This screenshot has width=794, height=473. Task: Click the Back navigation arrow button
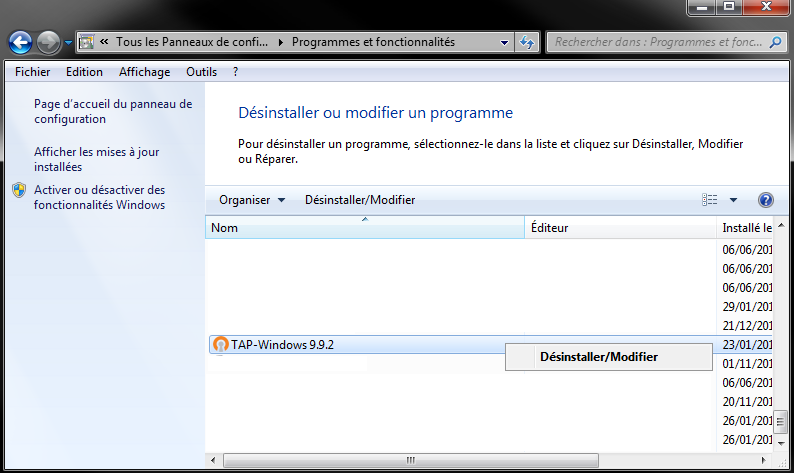(20, 43)
